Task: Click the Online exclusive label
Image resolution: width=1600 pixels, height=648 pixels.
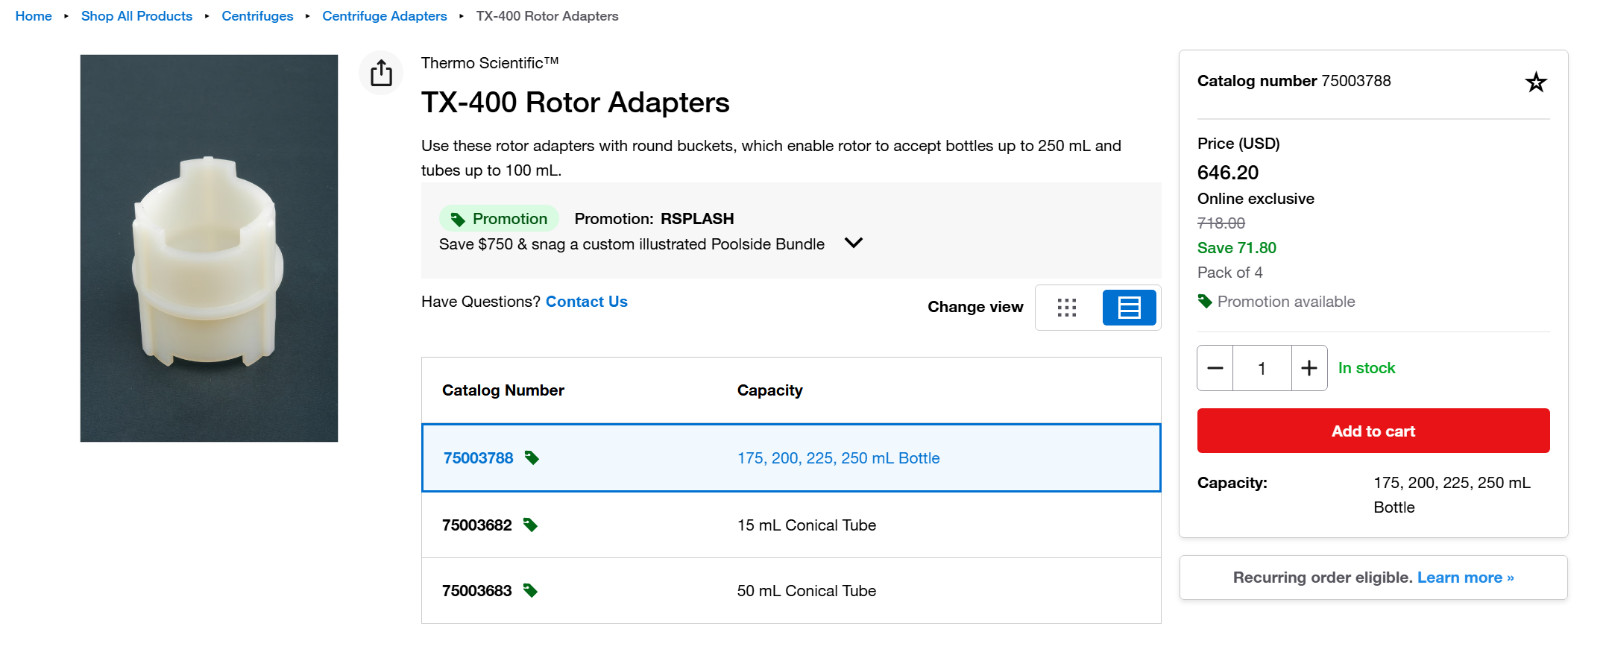Action: tap(1256, 198)
